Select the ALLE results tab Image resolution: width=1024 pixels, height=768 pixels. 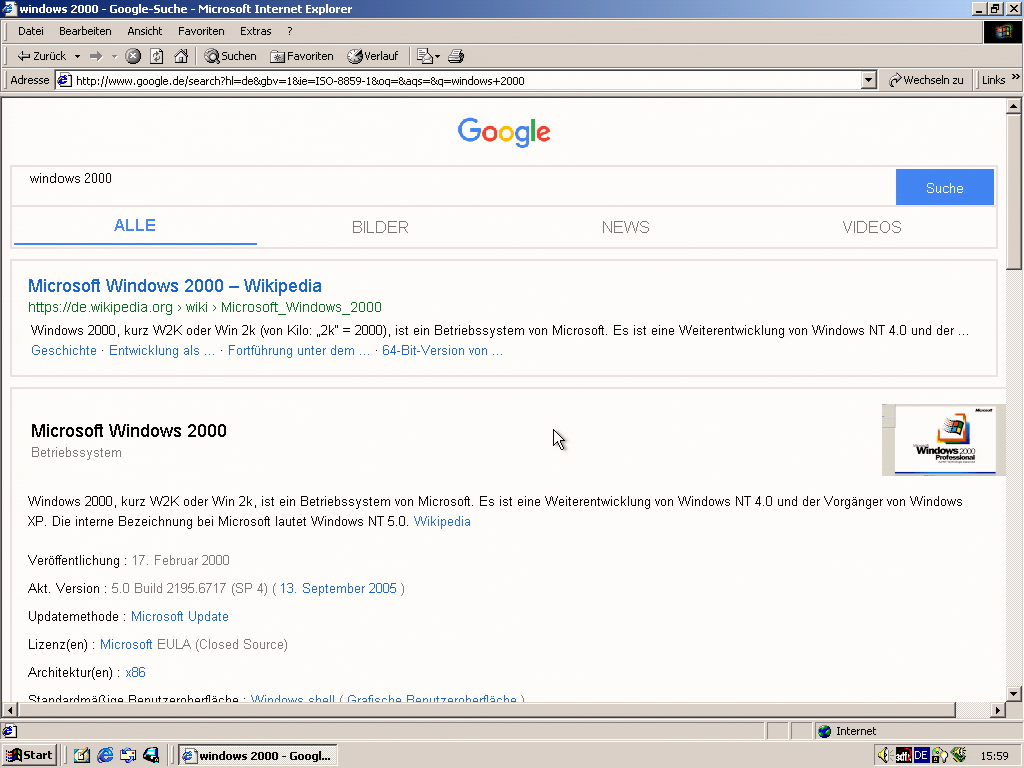(x=135, y=226)
